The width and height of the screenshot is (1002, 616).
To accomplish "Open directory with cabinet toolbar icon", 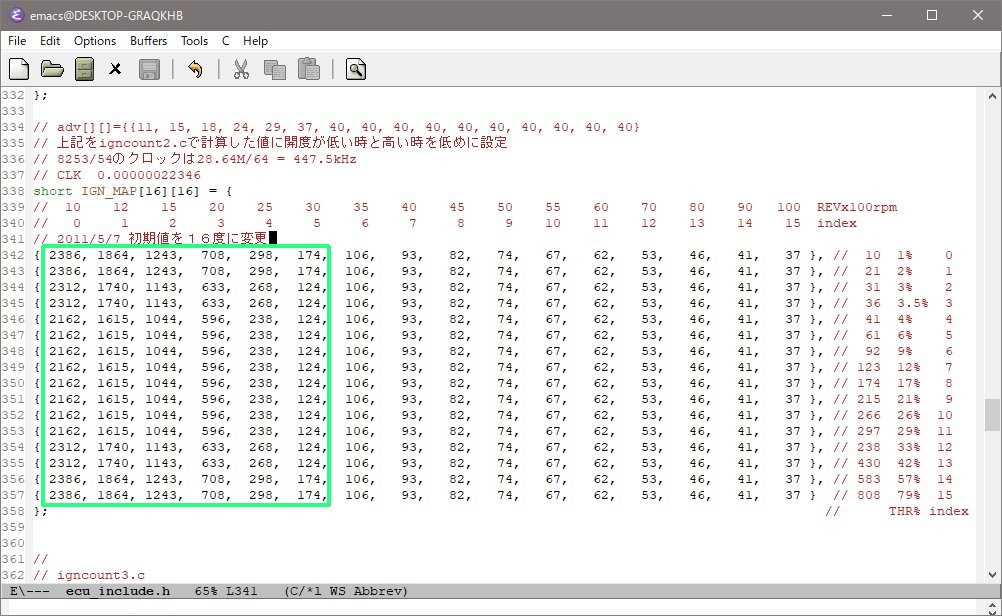I will coord(84,69).
